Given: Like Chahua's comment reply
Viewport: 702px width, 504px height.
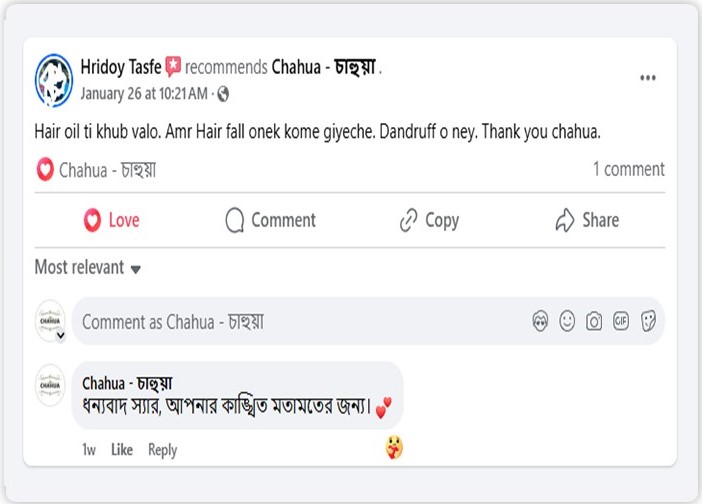Looking at the screenshot, I should [x=122, y=450].
